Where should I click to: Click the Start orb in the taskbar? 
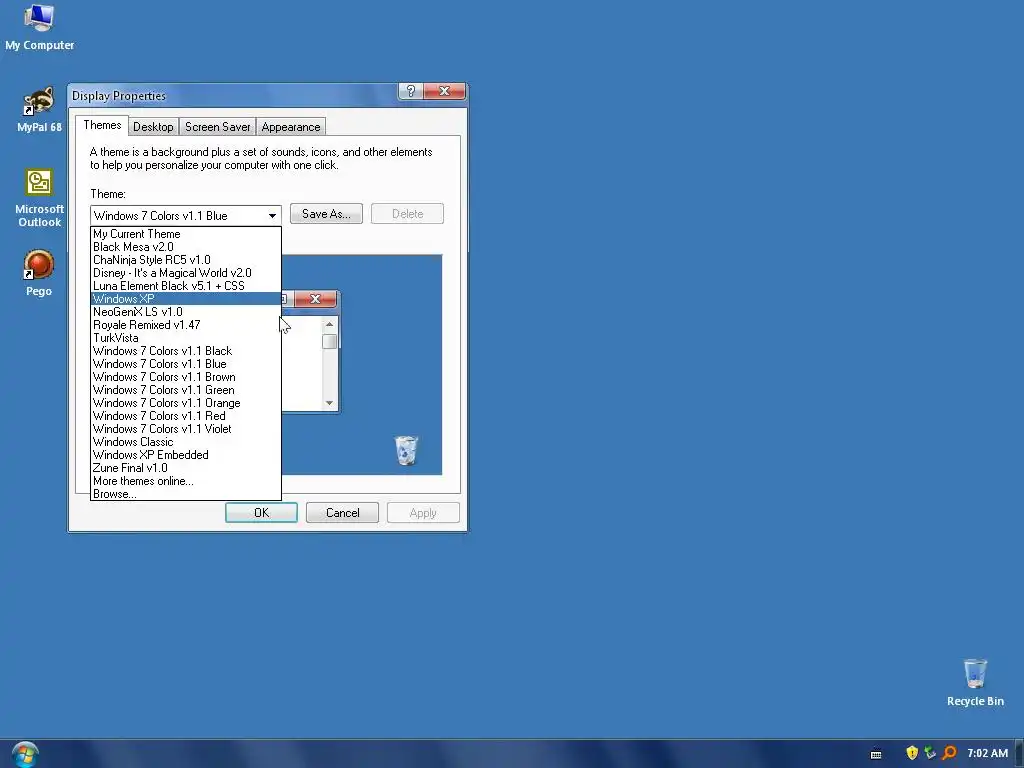[25, 754]
